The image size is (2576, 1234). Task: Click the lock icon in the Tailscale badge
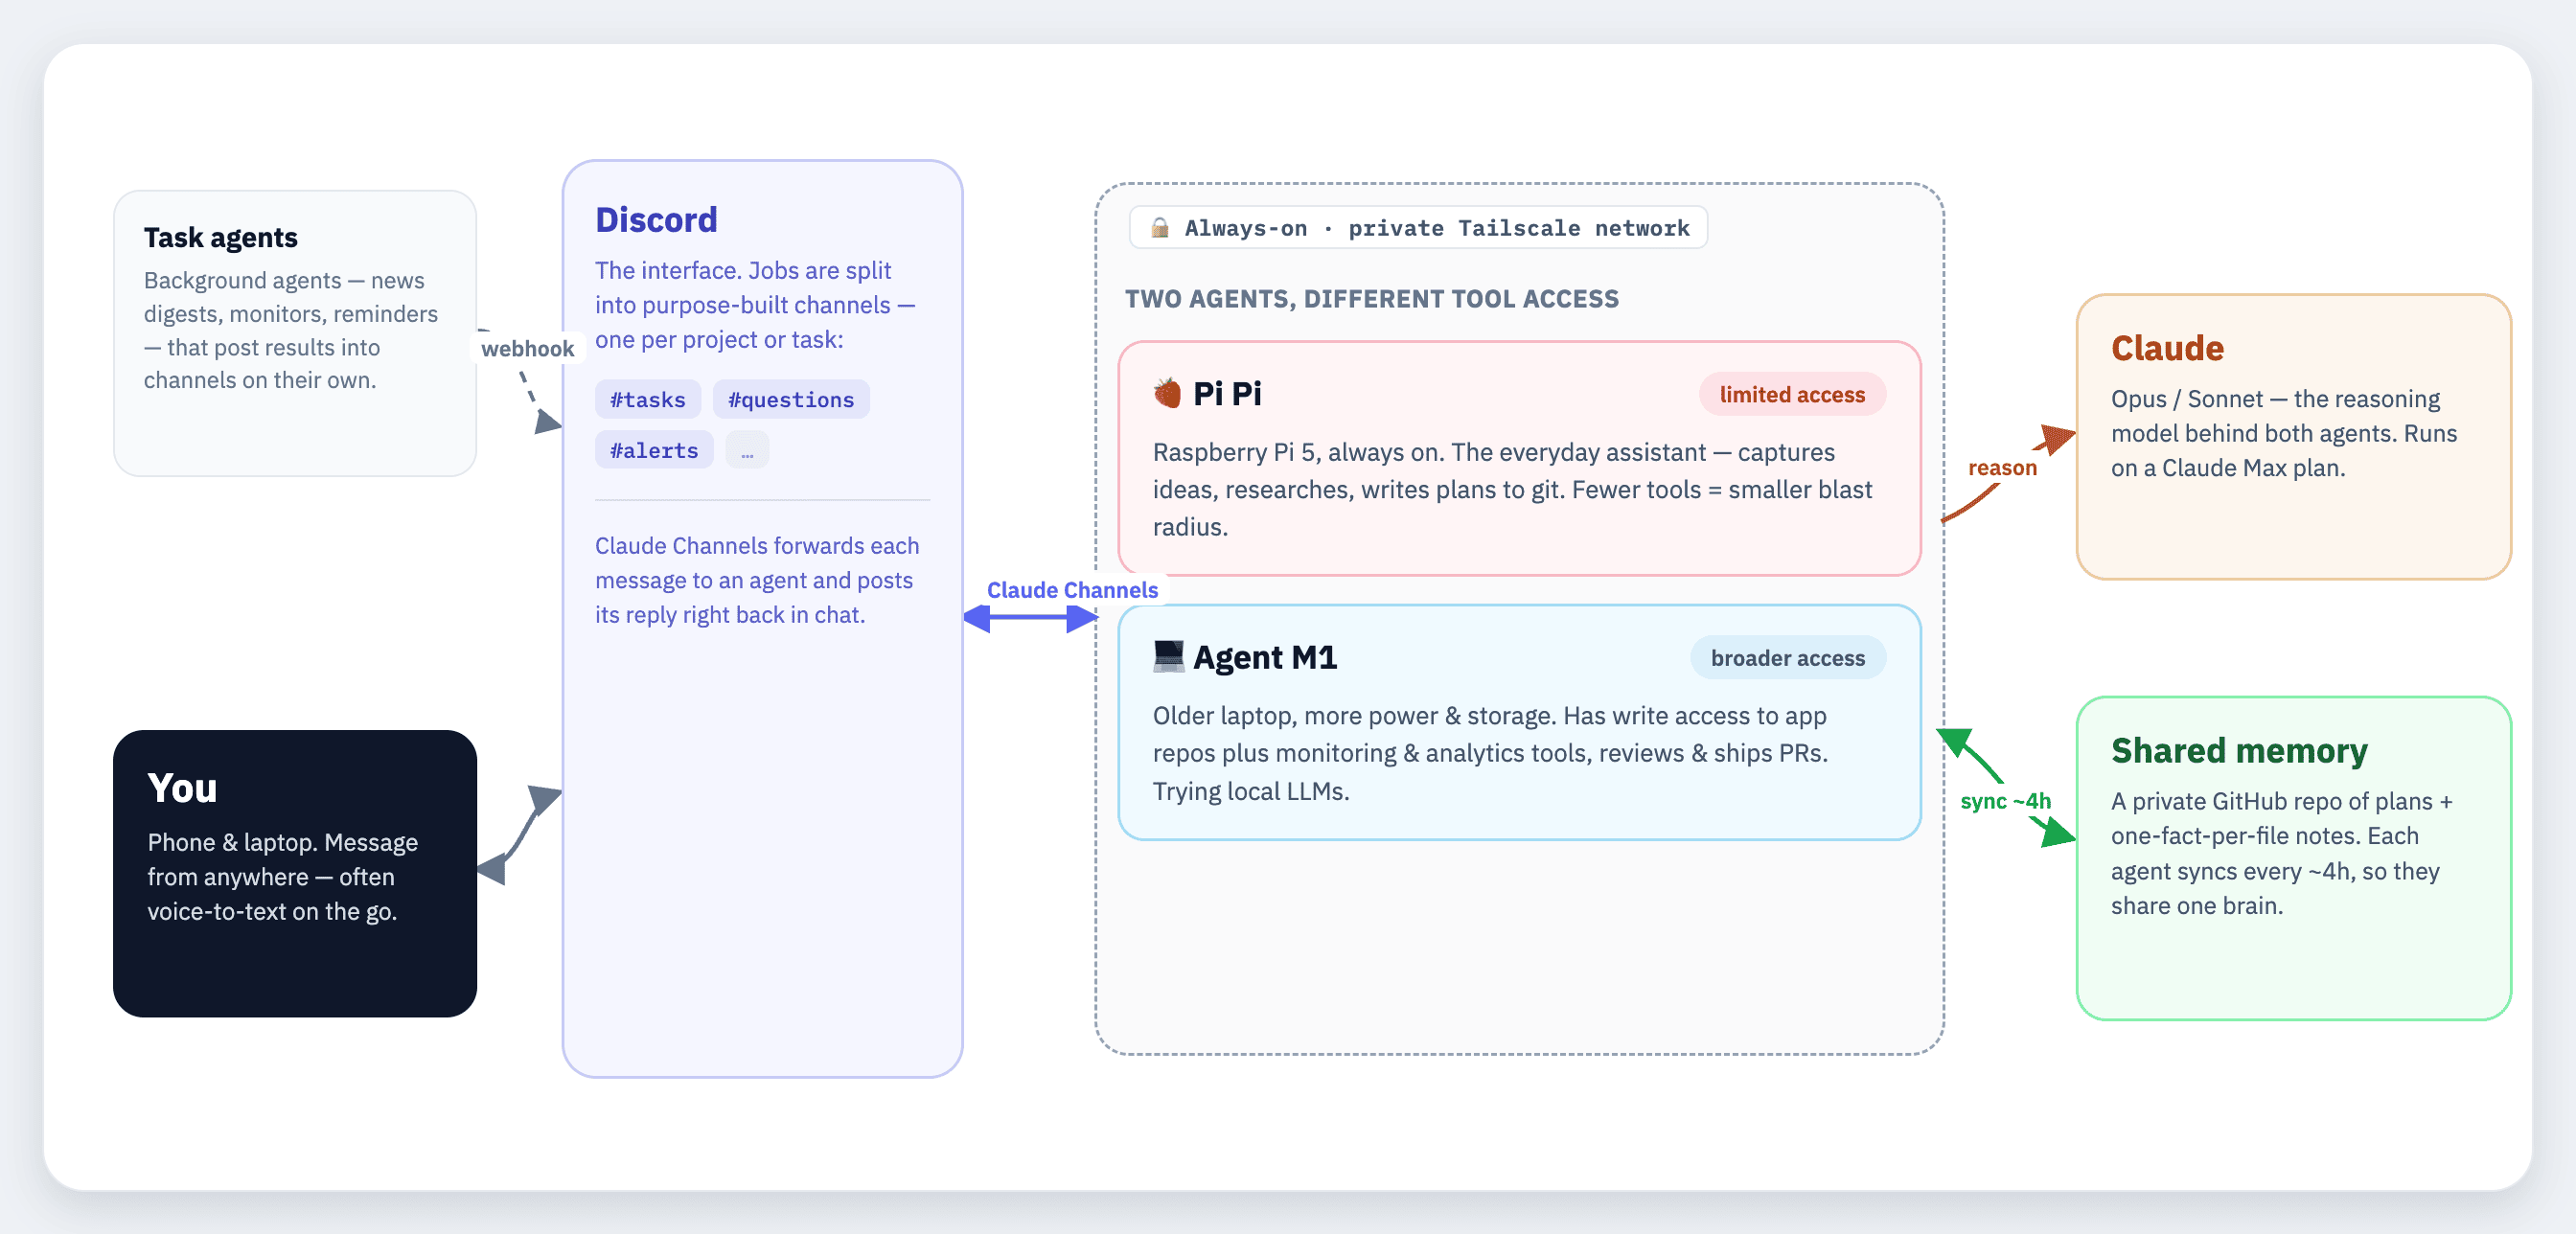pyautogui.click(x=1160, y=228)
